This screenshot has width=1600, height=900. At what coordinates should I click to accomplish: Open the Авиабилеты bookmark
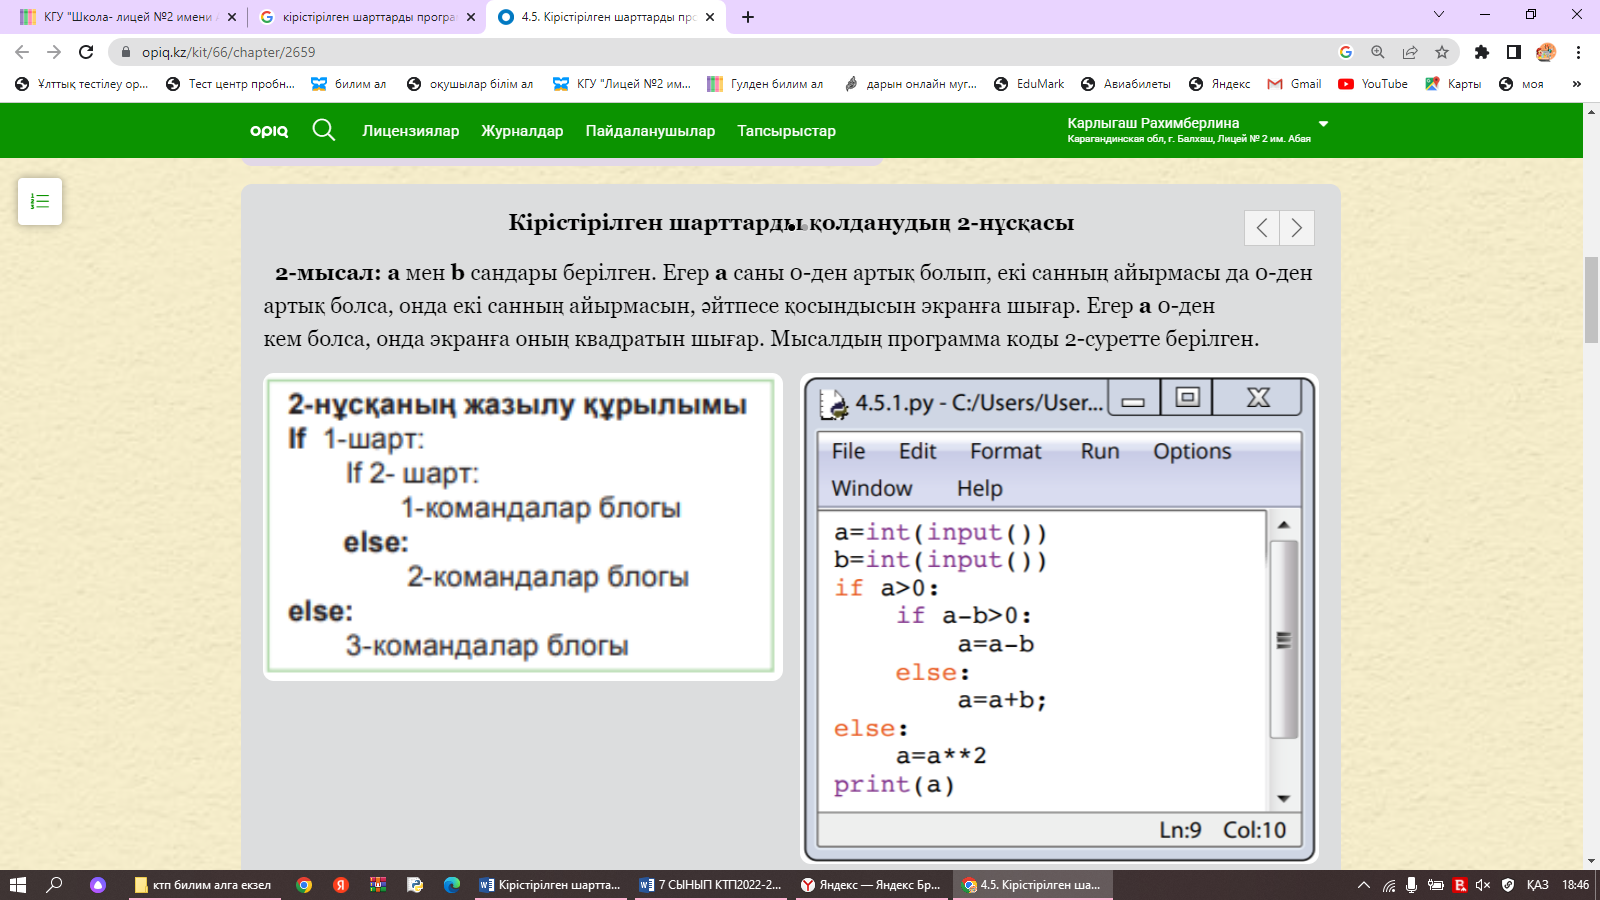click(x=1125, y=84)
